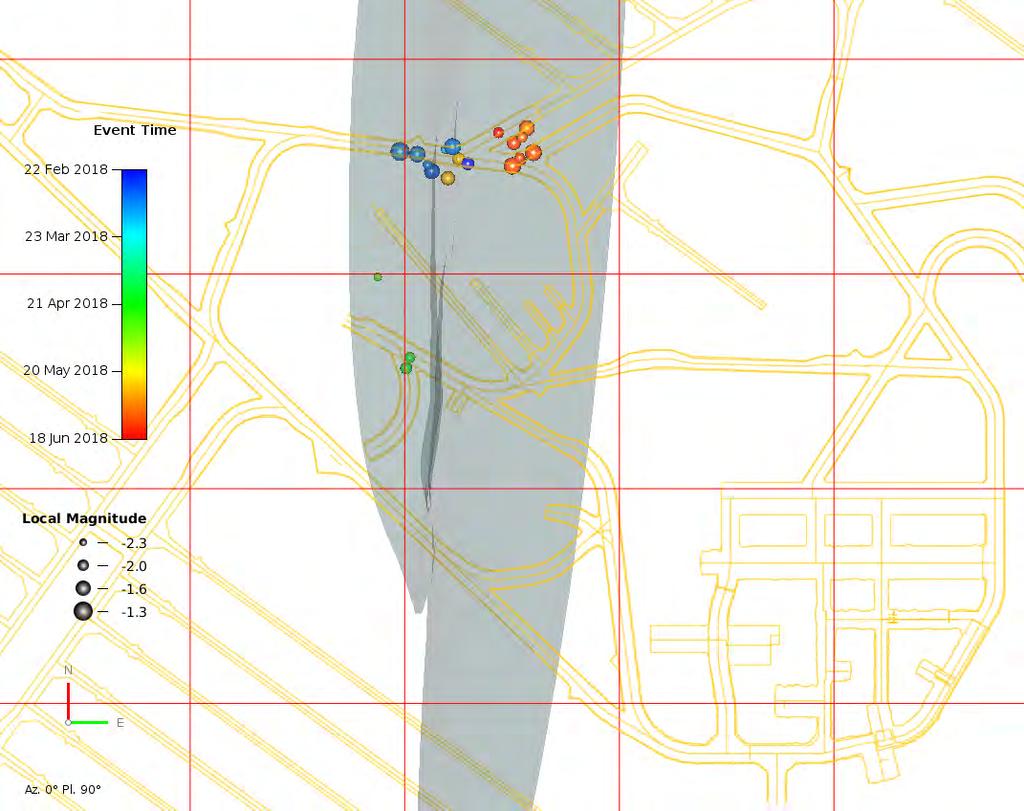Click the "20 May 2018" date label

(x=65, y=370)
